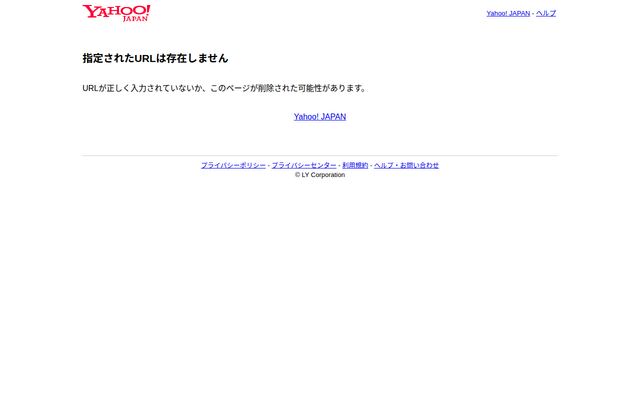Image resolution: width=640 pixels, height=400 pixels.
Task: Click the heading 指定されたURLは存在しません
Action: click(x=155, y=58)
